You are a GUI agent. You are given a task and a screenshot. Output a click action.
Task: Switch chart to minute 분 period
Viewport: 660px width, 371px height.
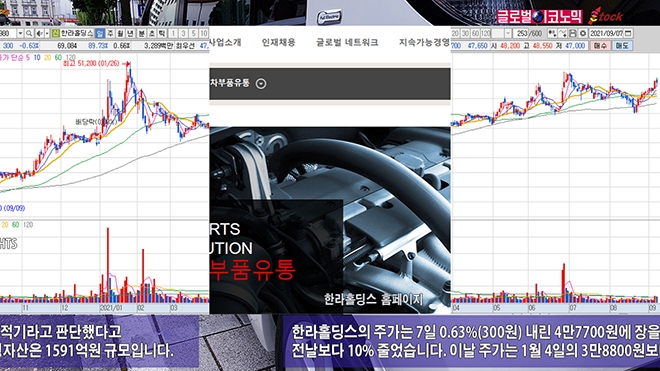(141, 33)
